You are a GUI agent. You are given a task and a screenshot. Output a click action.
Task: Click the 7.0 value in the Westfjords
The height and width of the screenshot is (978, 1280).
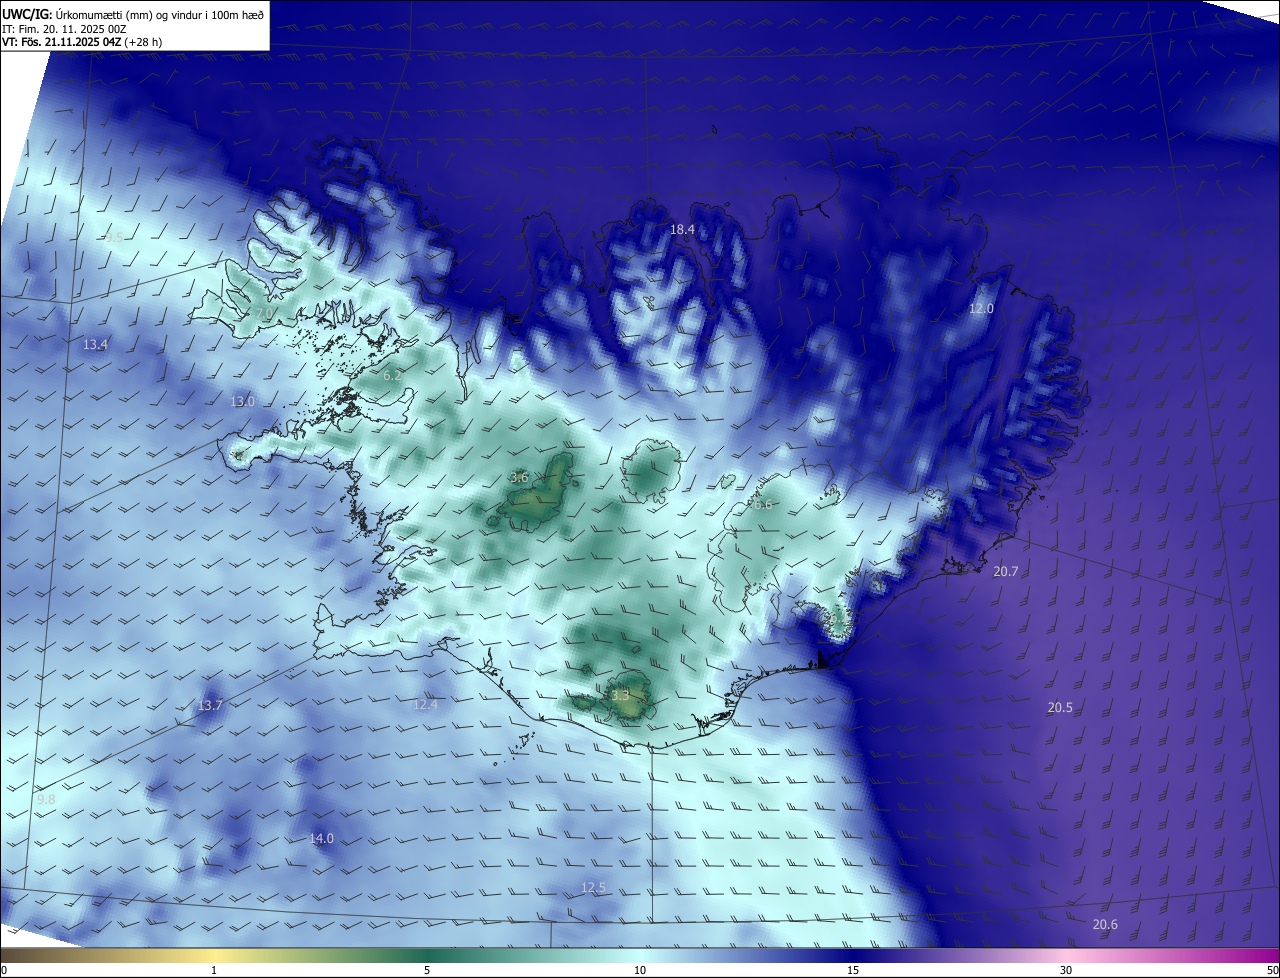(x=264, y=314)
